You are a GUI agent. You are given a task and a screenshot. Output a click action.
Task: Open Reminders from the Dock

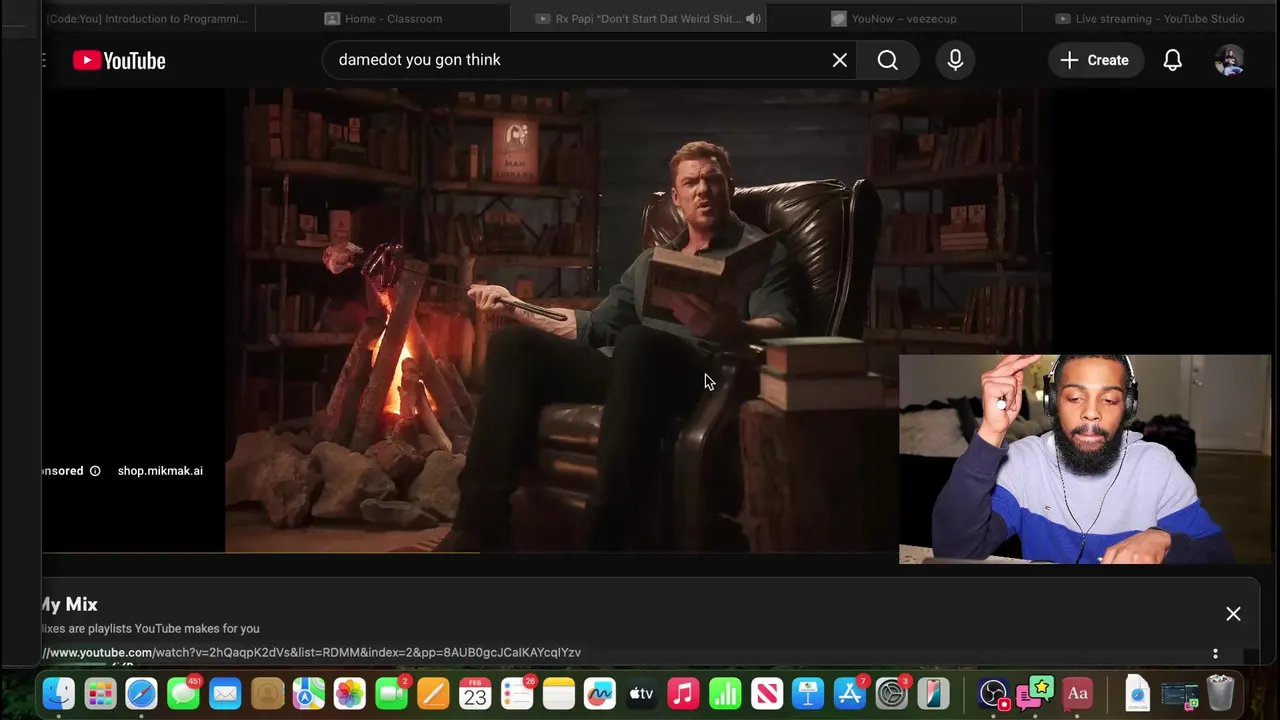(516, 693)
